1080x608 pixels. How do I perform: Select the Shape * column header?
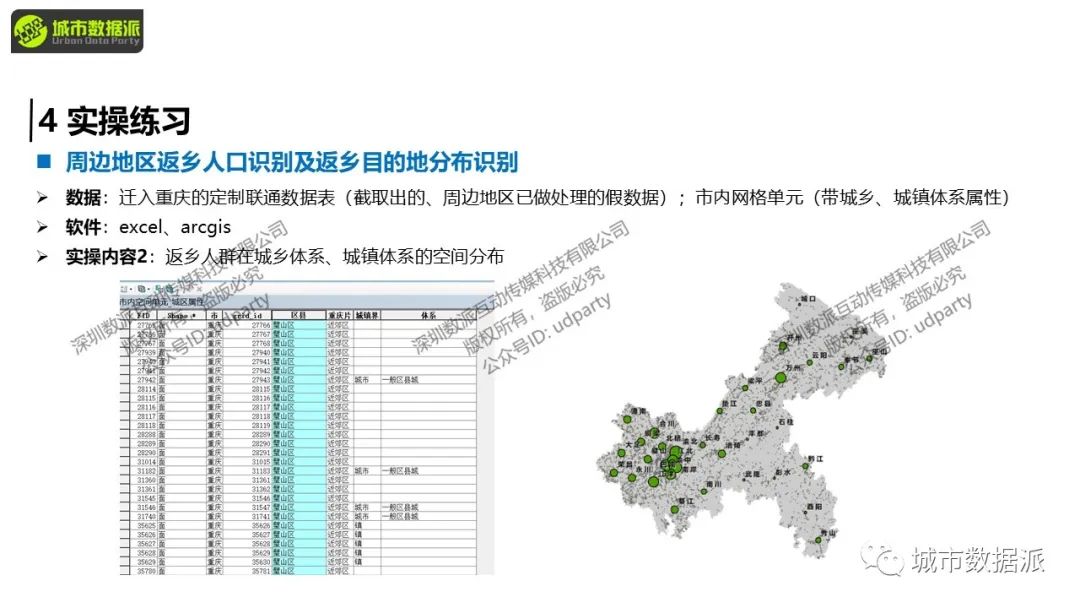(x=182, y=315)
